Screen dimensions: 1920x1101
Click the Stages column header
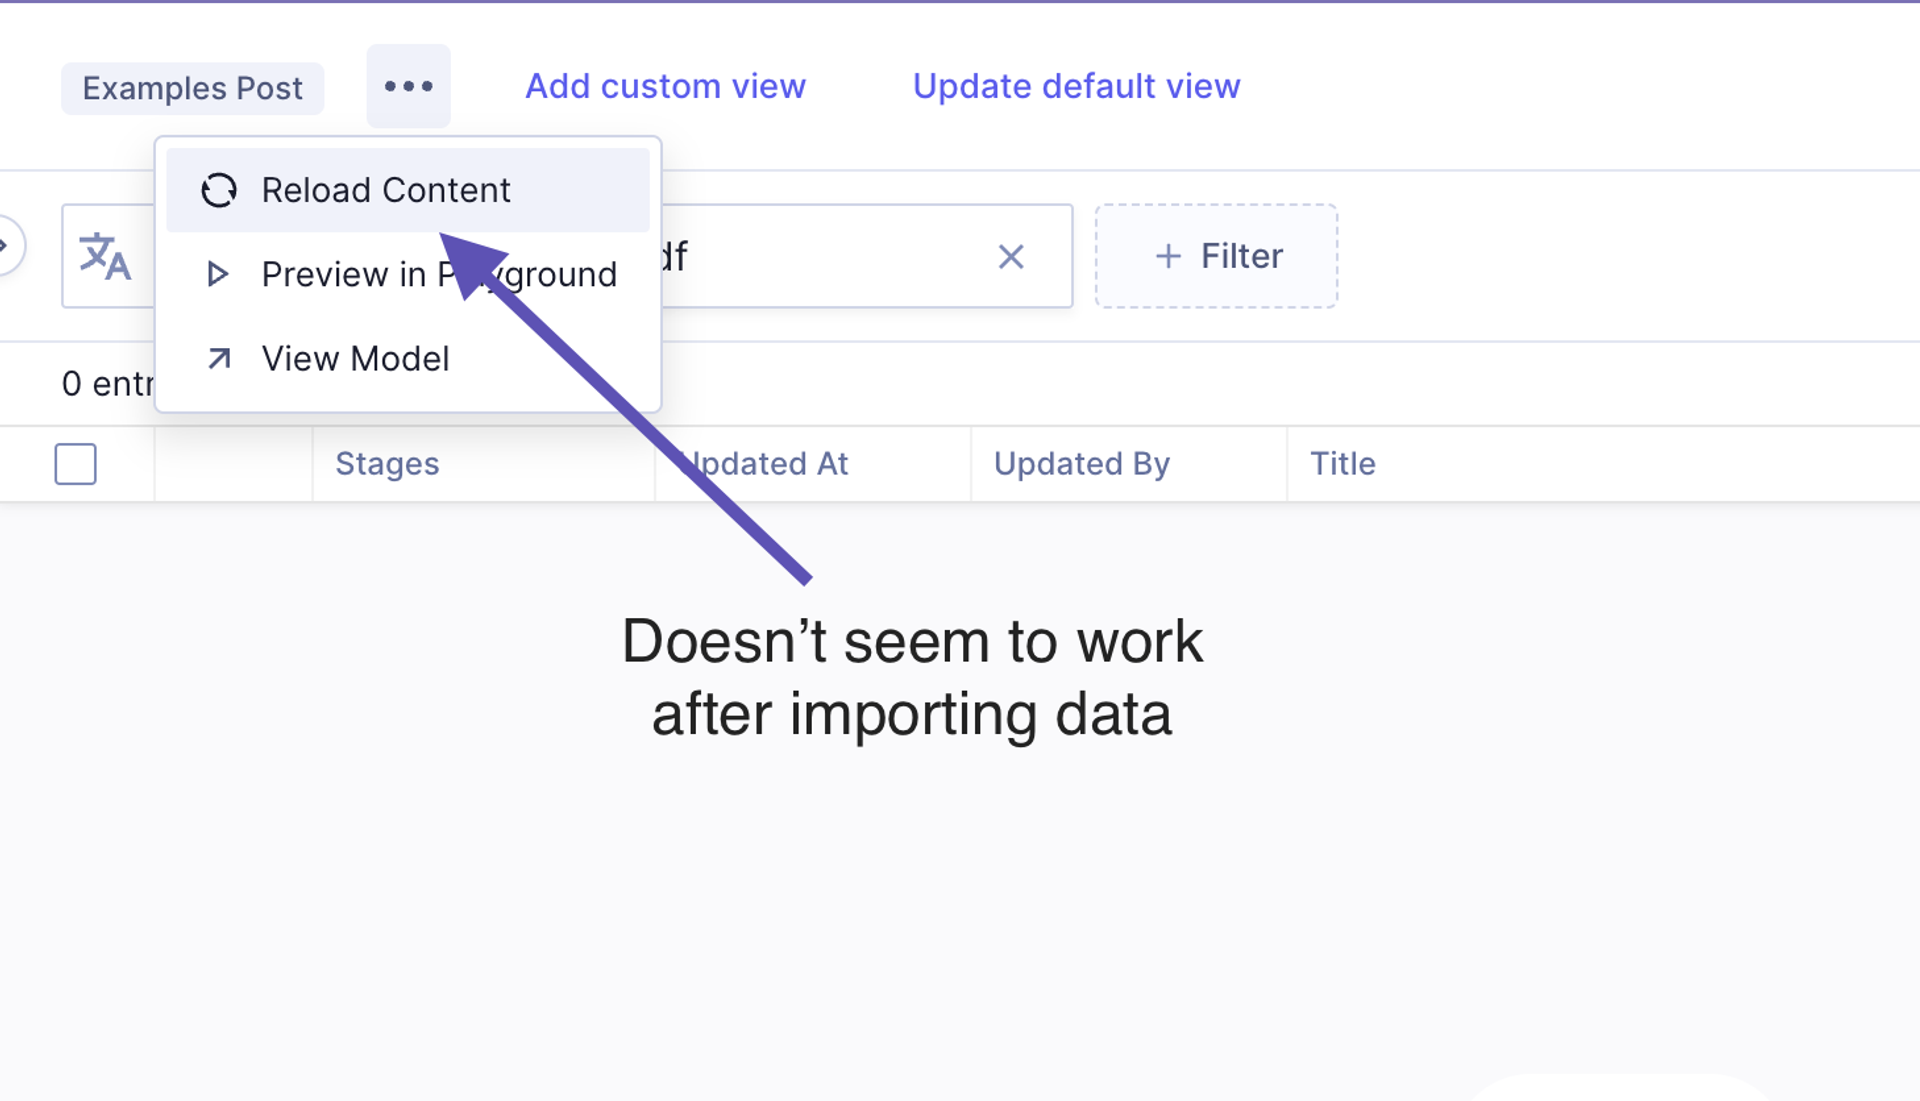pos(387,464)
